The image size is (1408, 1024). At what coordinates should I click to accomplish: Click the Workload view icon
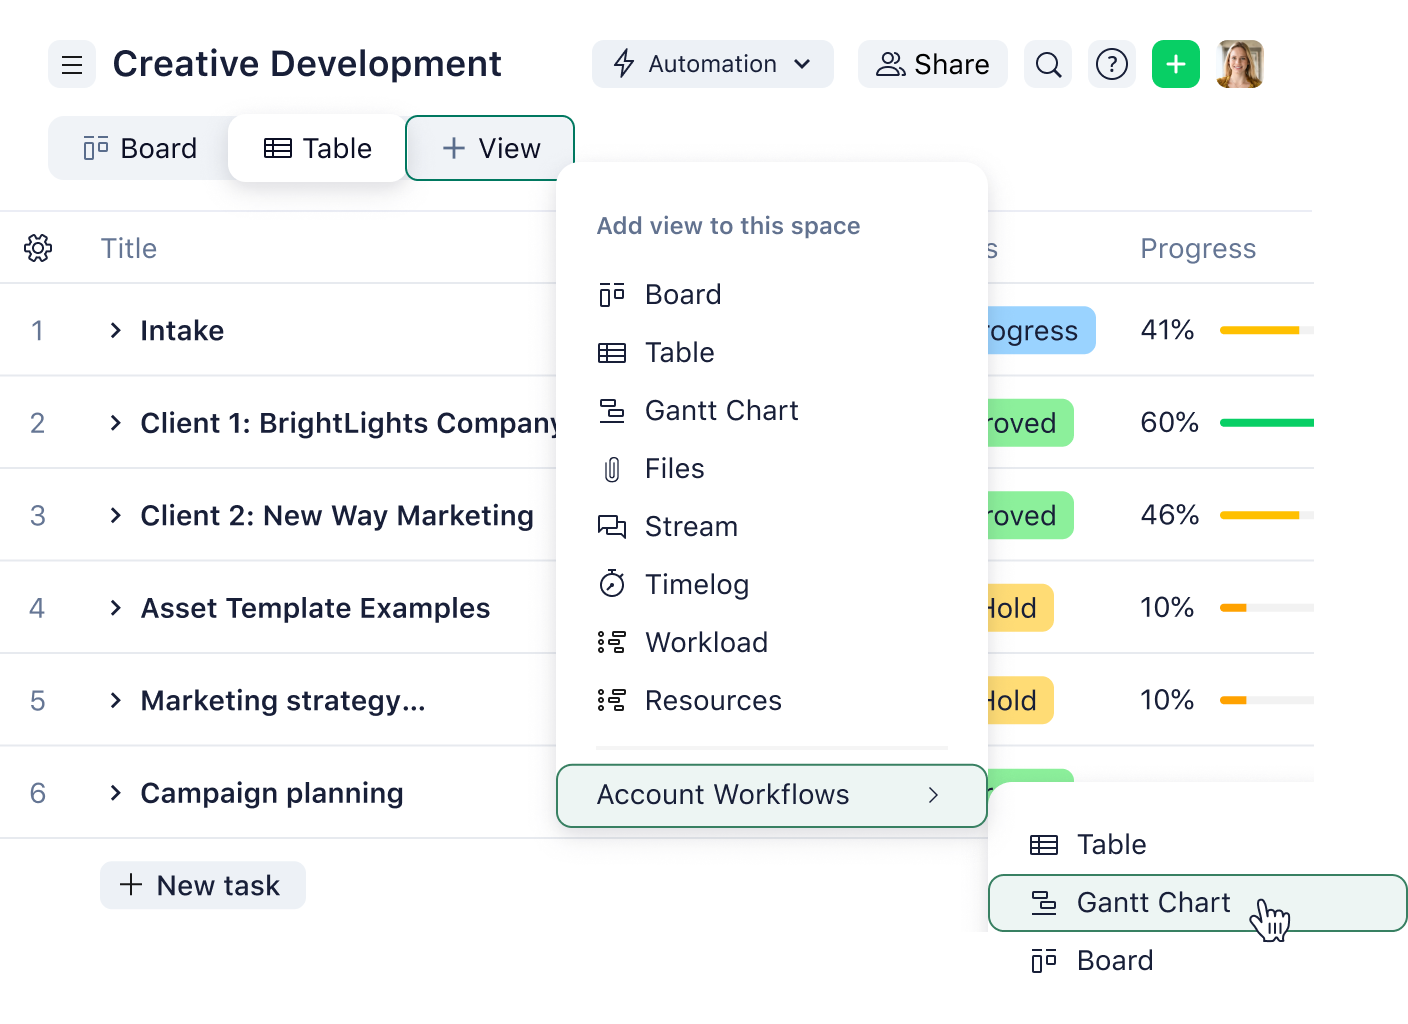point(612,642)
